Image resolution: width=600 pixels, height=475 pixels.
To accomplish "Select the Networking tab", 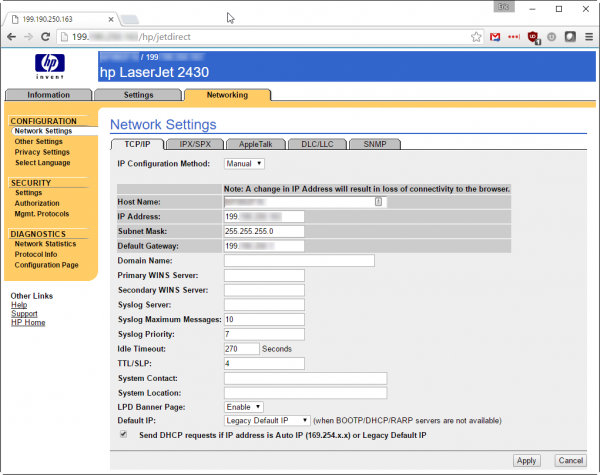I will [x=227, y=95].
